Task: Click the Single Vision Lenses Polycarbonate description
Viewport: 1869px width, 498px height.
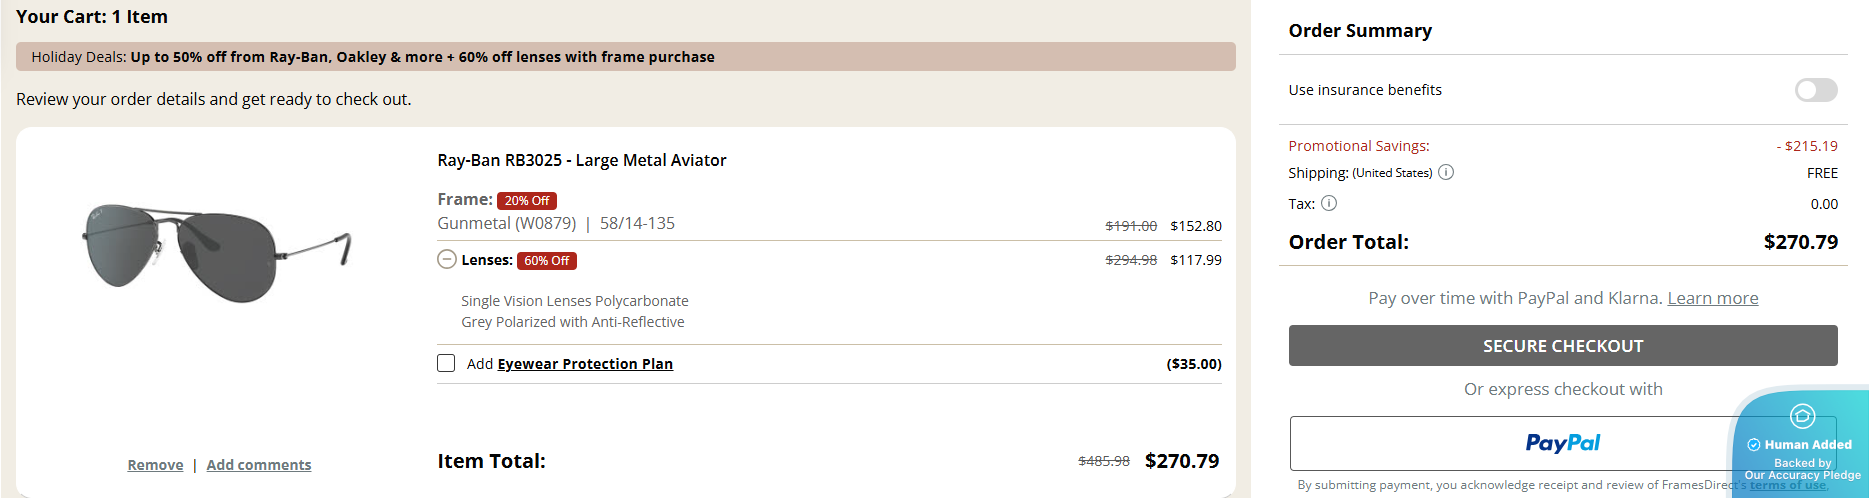Action: pyautogui.click(x=574, y=301)
